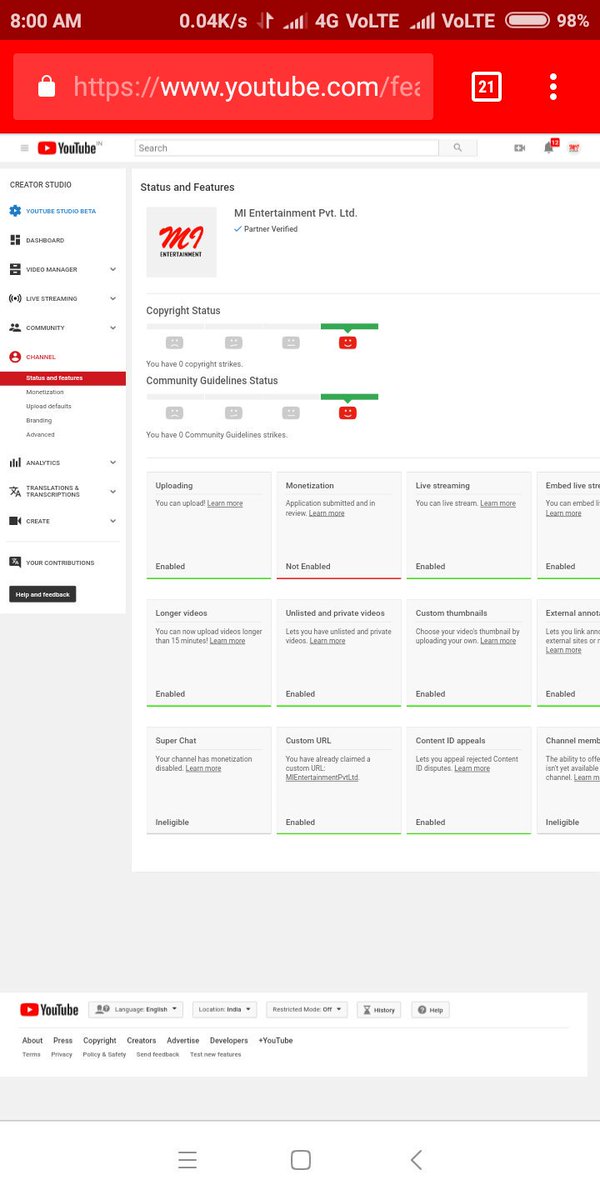Click the MIEntertainmentPvtLtd custom URL link

322,777
